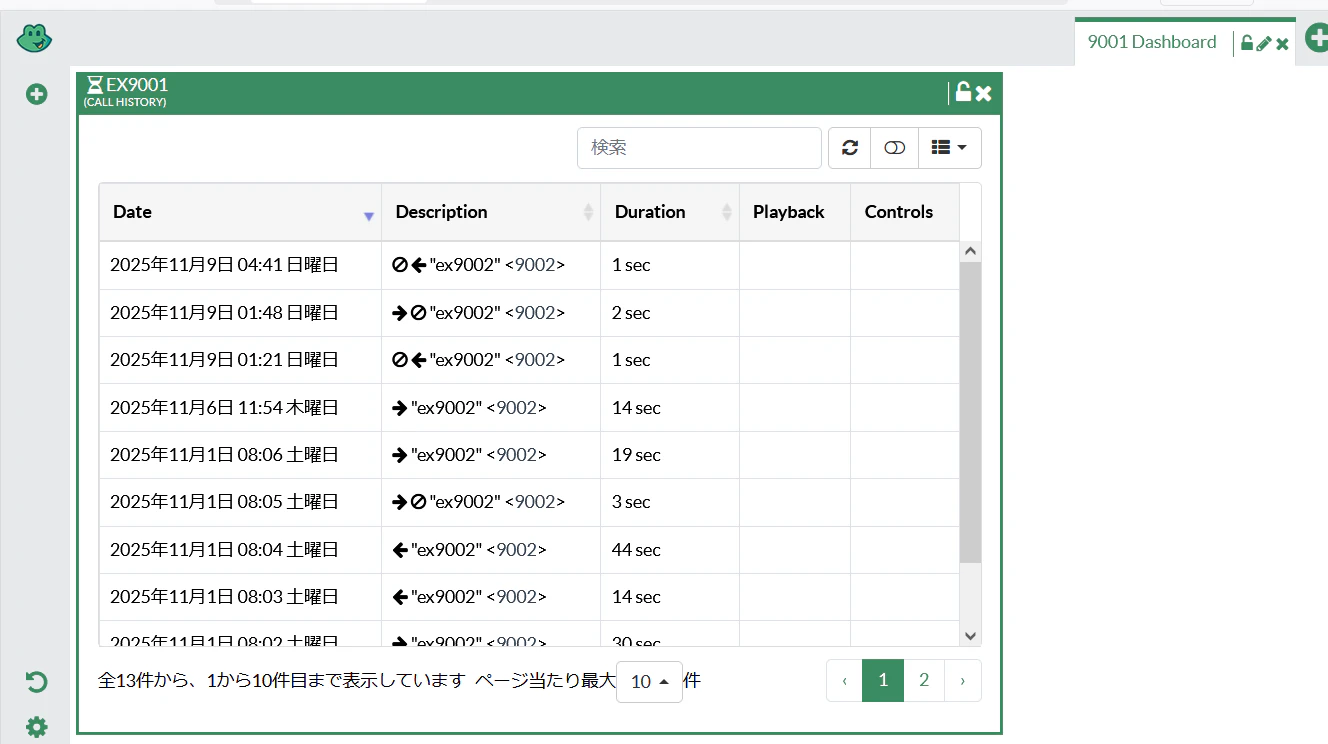
Task: Click the 9002 number in the 08:04 row
Action: [x=516, y=550]
